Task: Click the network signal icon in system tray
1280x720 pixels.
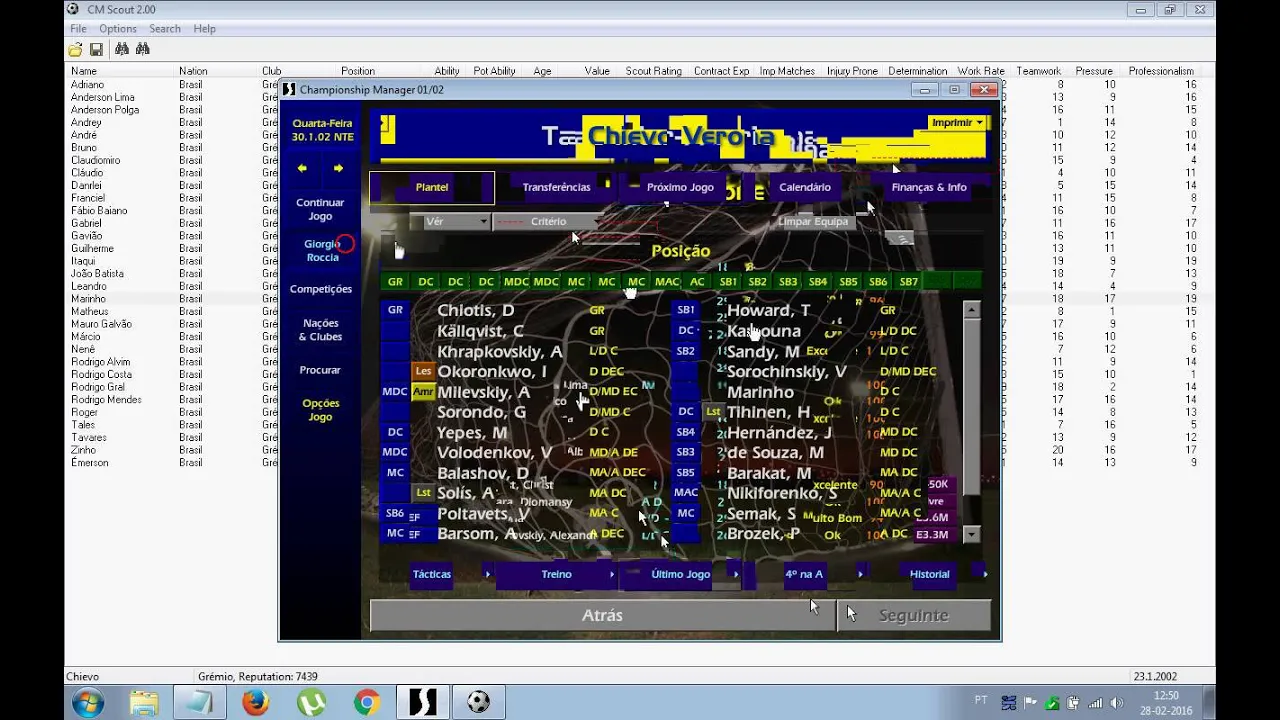Action: tap(1096, 703)
